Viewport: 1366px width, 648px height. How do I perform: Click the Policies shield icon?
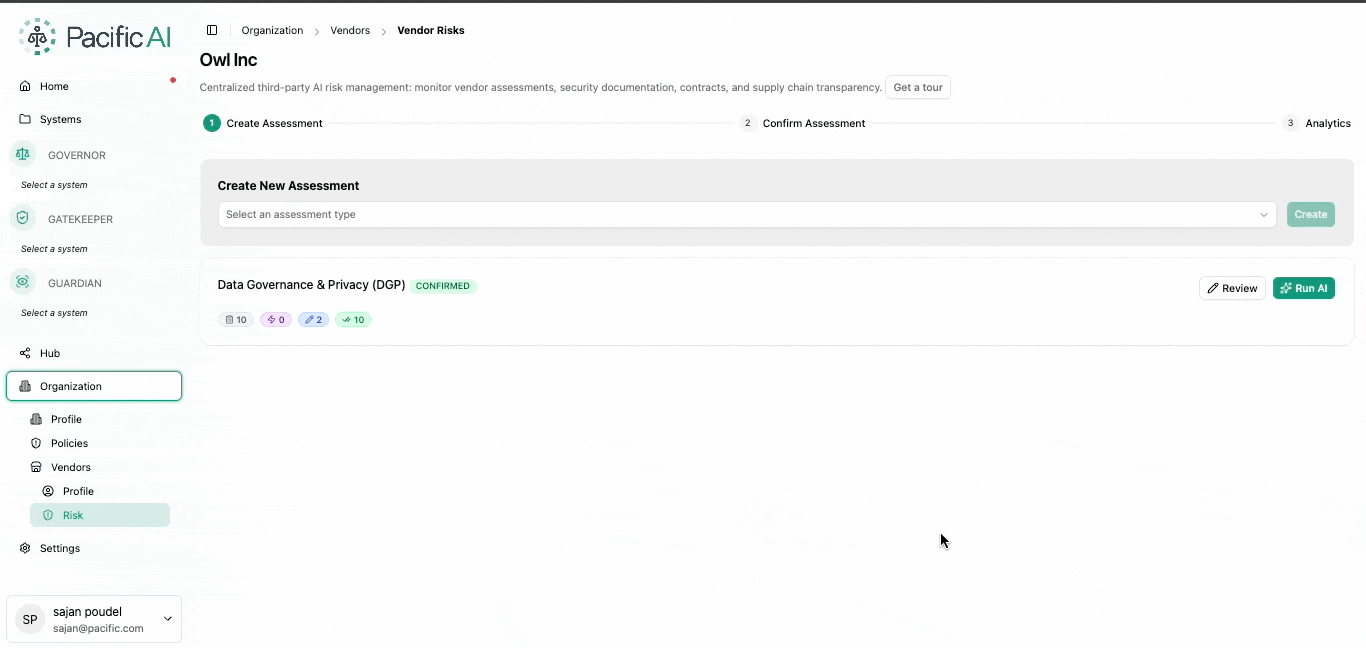[x=36, y=443]
